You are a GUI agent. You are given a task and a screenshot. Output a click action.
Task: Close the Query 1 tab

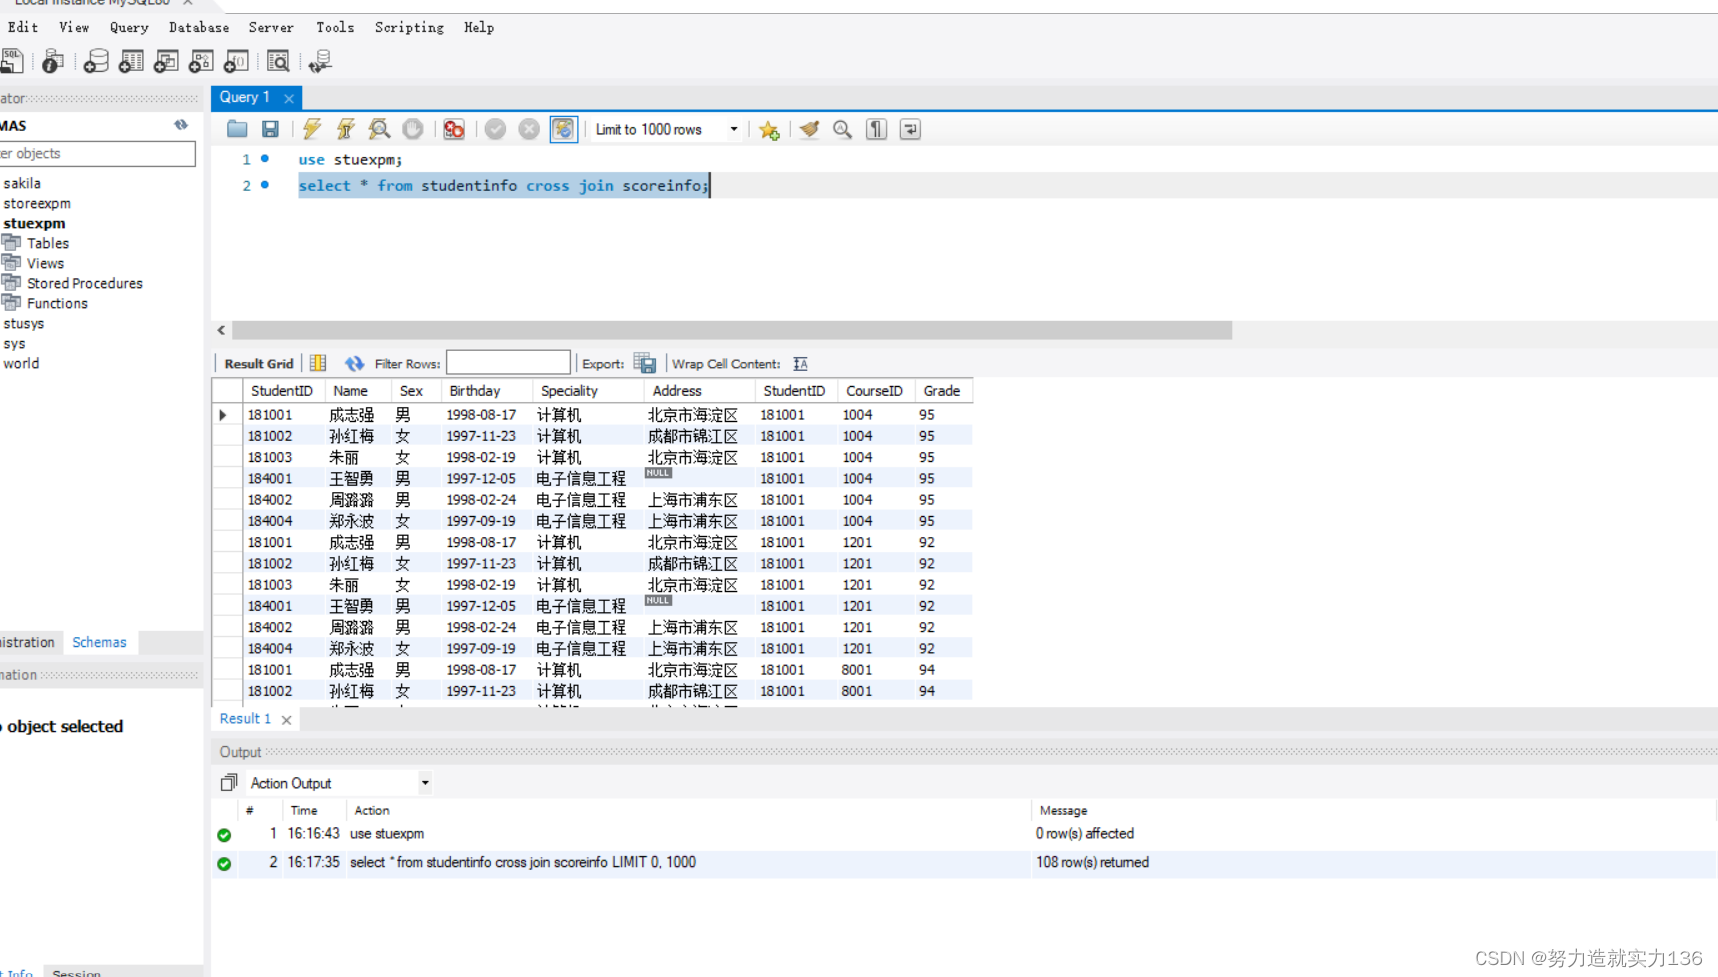click(289, 98)
